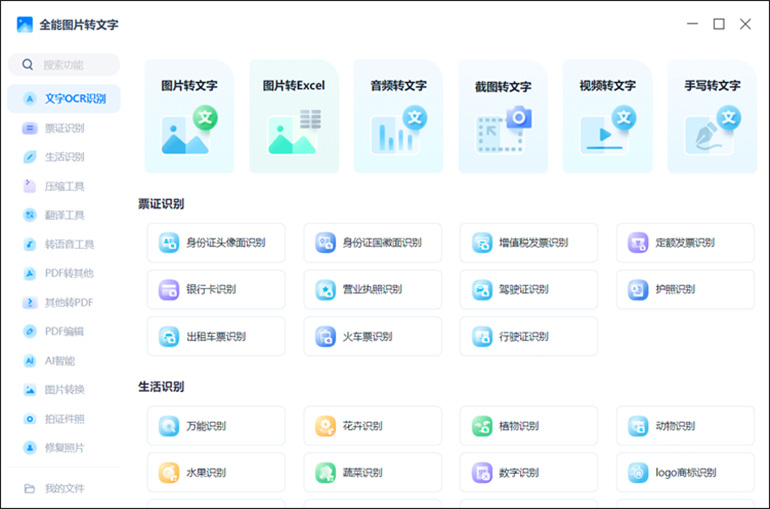Switch to 票证识别 in the sidebar
Viewport: 770px width, 509px height.
pos(64,128)
